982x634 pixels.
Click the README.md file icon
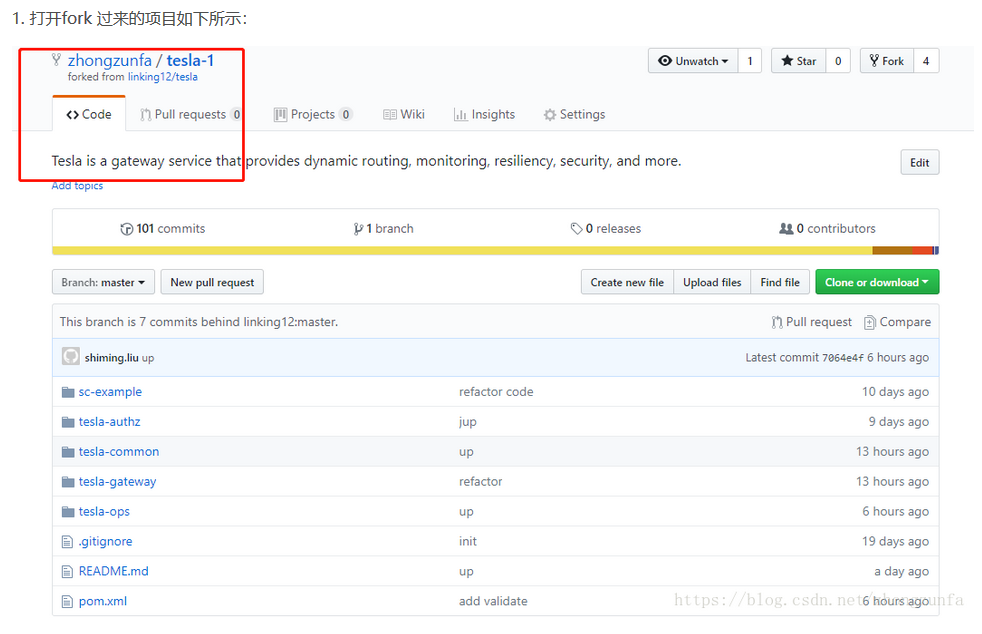pyautogui.click(x=68, y=571)
